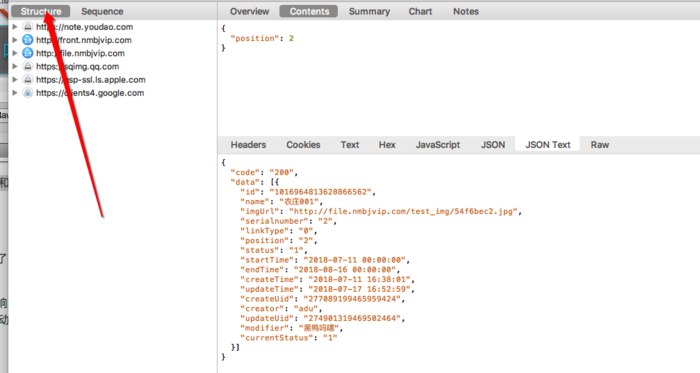Select the ssl.ls.apple.com host entry
The width and height of the screenshot is (700, 373).
click(x=91, y=79)
